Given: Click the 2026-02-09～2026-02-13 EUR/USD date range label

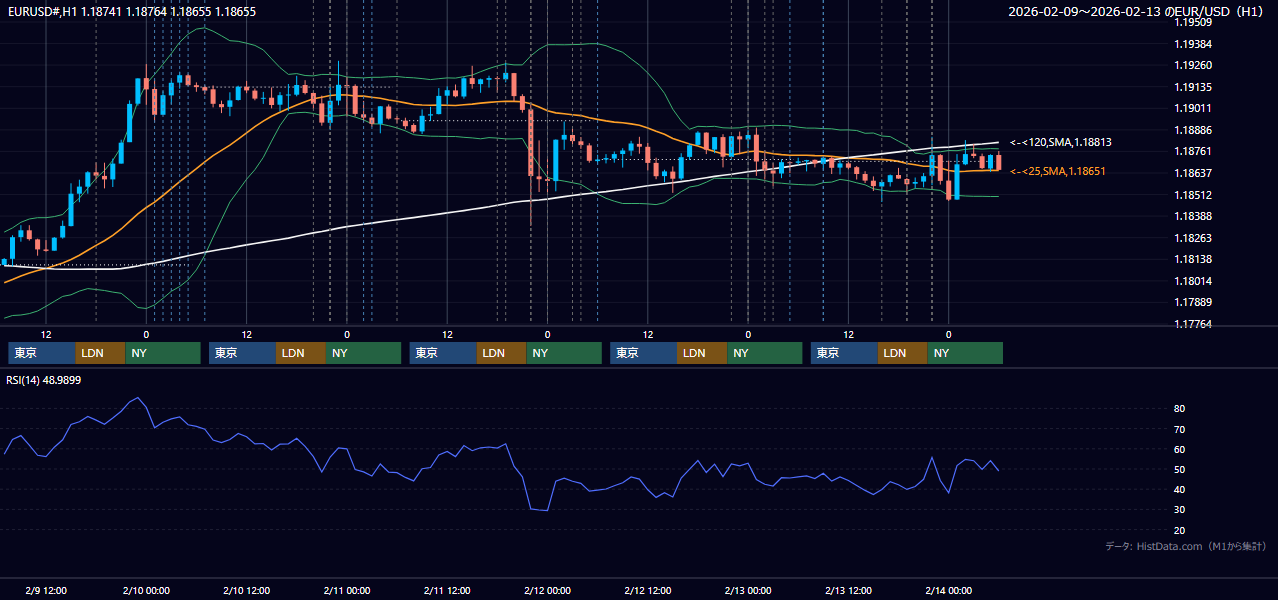Looking at the screenshot, I should point(1137,12).
